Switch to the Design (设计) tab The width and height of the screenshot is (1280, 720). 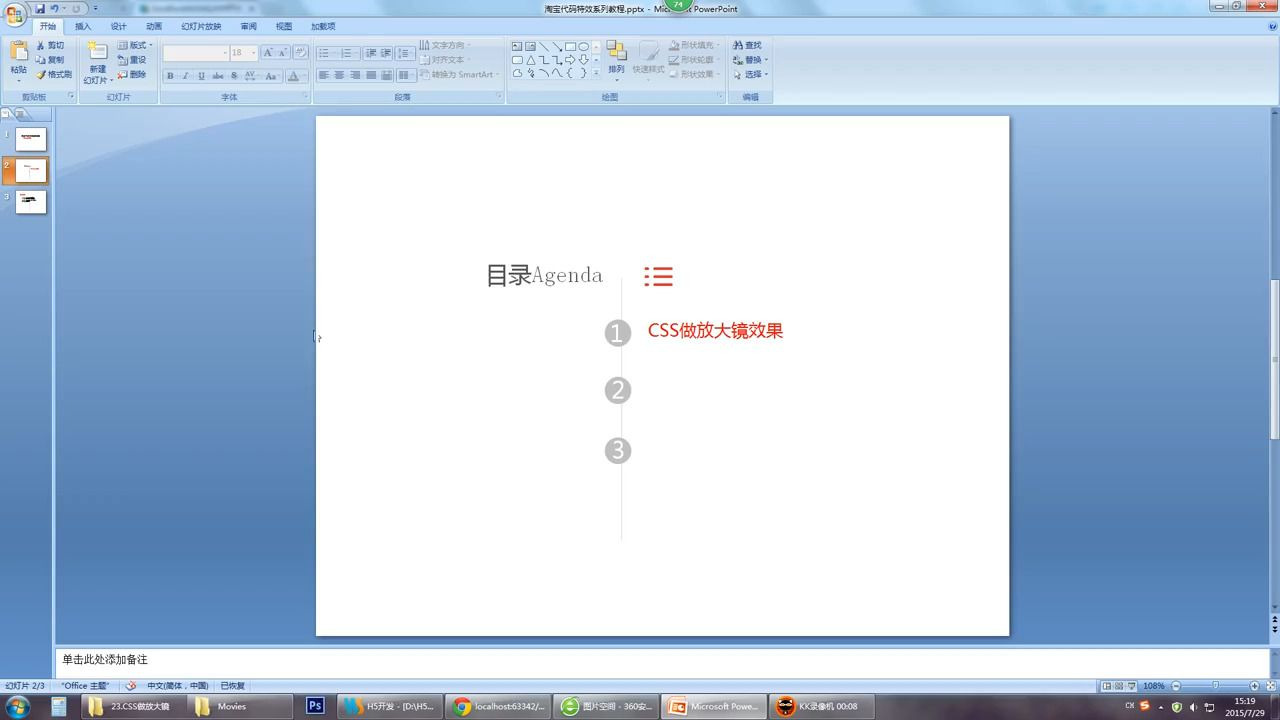[118, 26]
